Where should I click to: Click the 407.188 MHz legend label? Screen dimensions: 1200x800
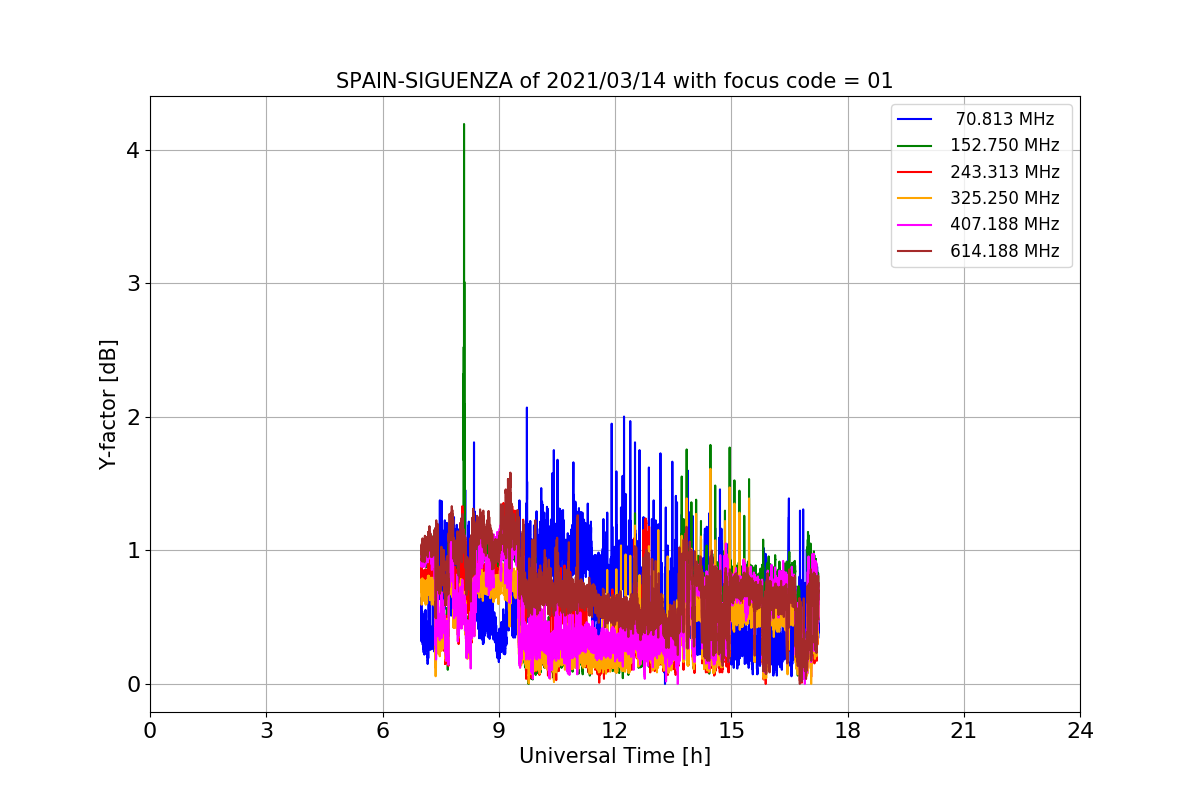click(1005, 224)
